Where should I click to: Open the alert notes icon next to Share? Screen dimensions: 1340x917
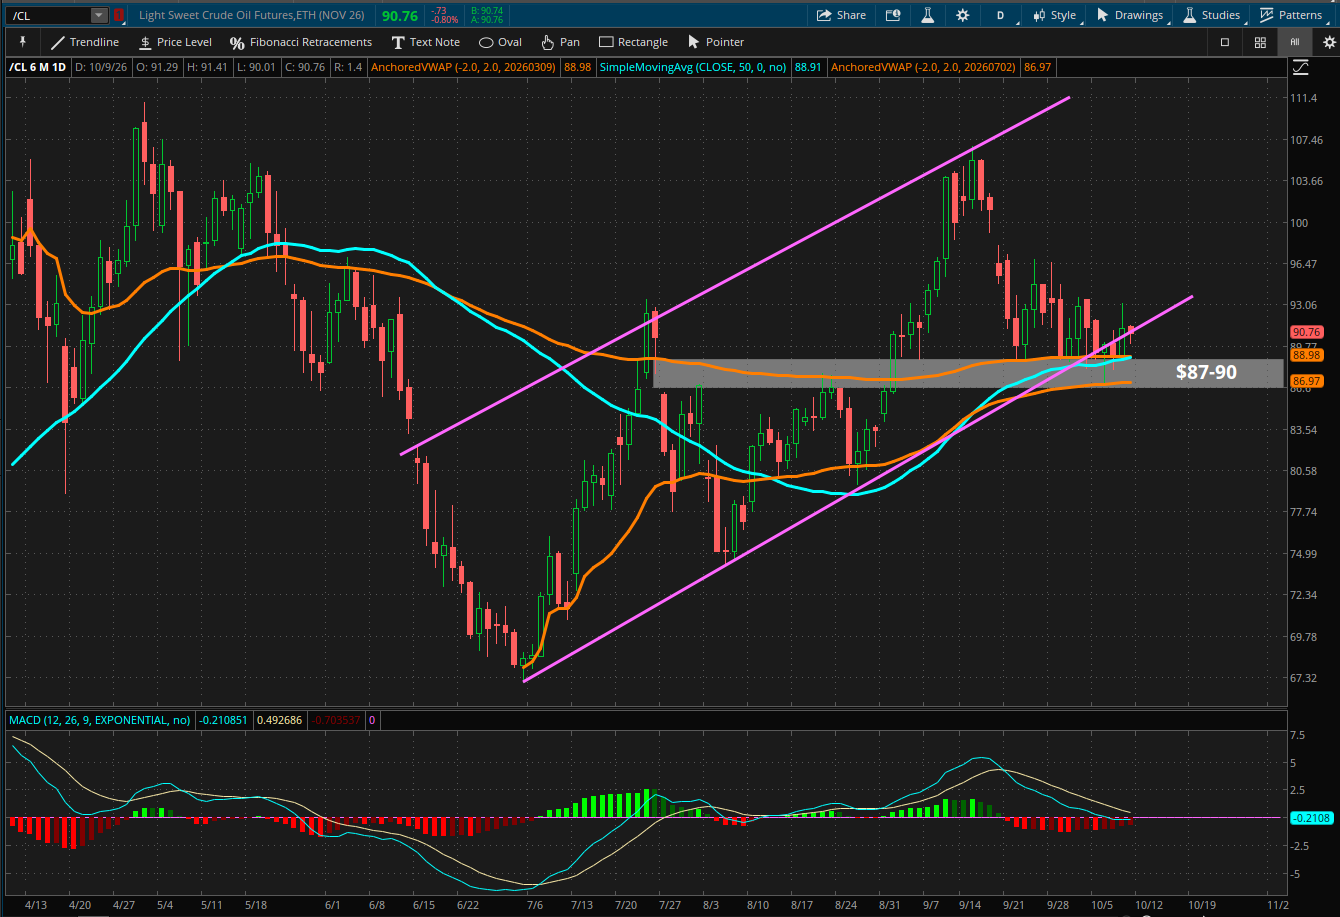[893, 15]
